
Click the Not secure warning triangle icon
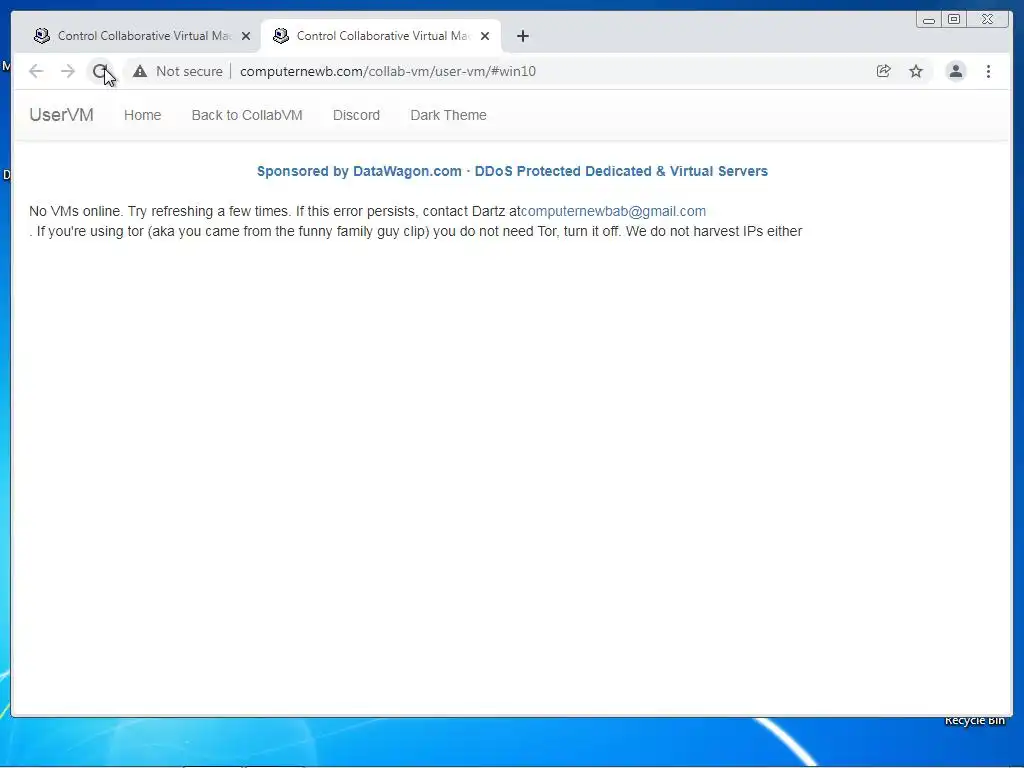click(140, 71)
